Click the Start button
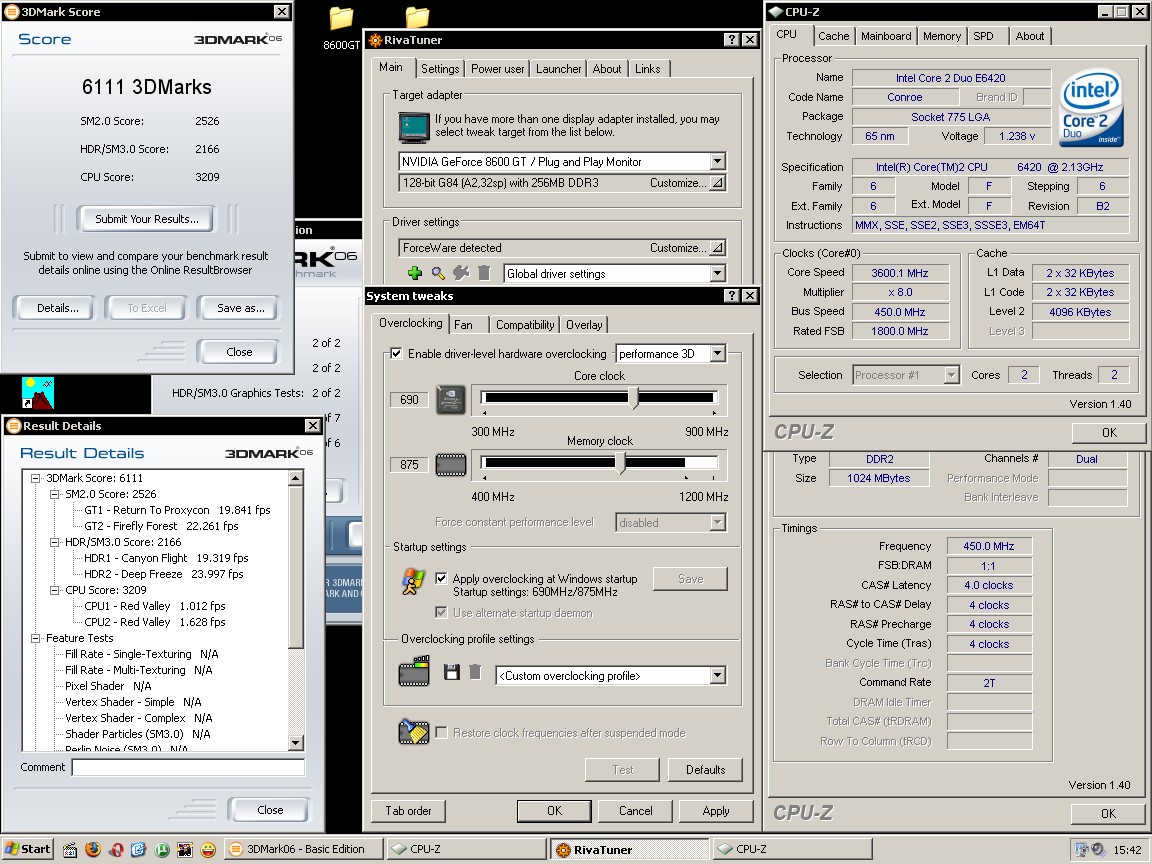The width and height of the screenshot is (1152, 864). pos(28,849)
